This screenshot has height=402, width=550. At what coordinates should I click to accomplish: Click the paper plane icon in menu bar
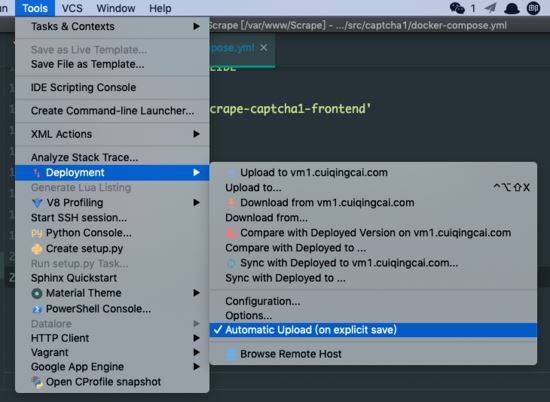click(x=490, y=8)
